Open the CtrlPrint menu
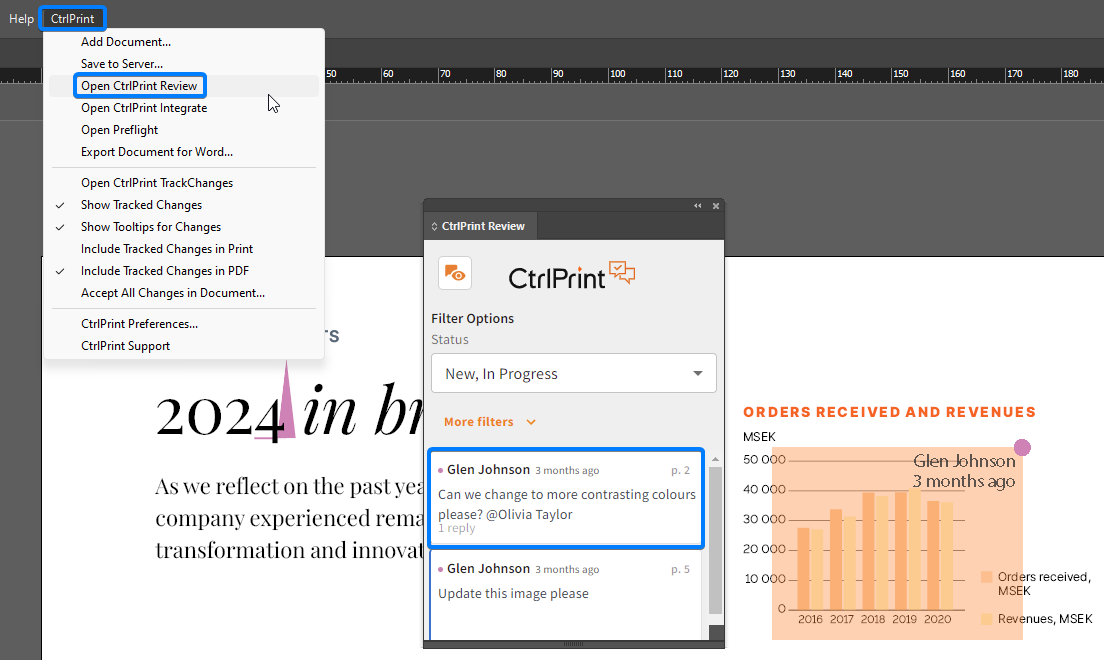 [73, 19]
